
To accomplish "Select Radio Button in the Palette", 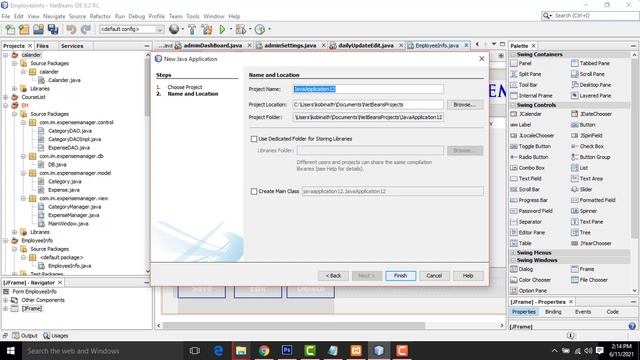I will tap(530, 157).
